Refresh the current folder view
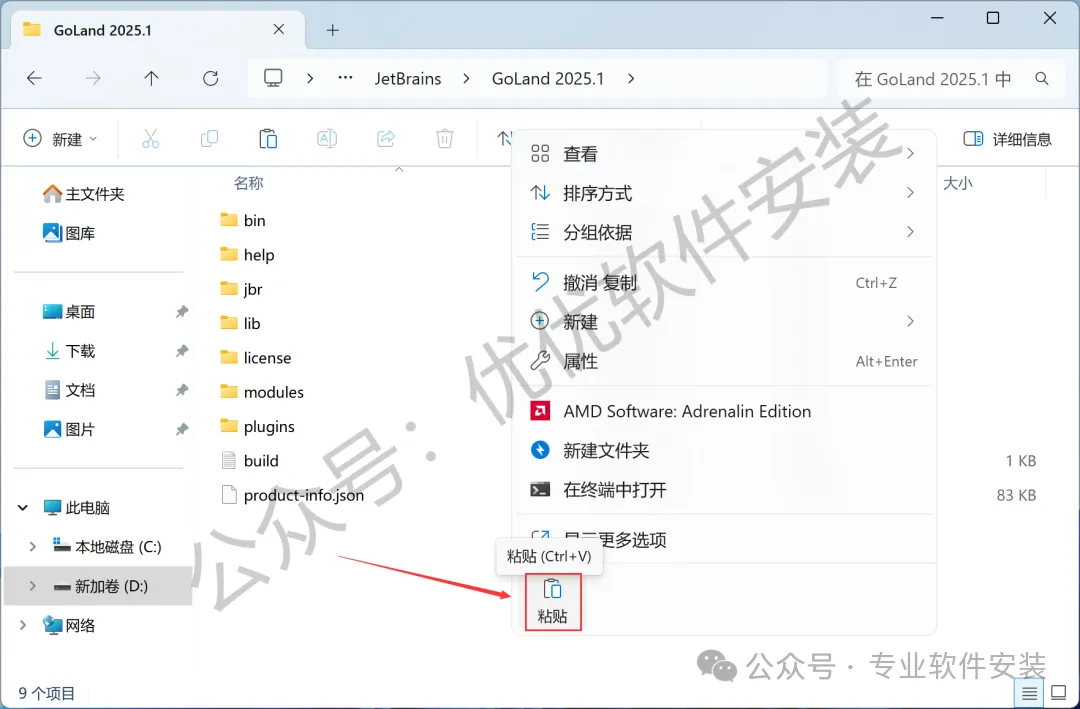Viewport: 1080px width, 709px height. point(211,79)
